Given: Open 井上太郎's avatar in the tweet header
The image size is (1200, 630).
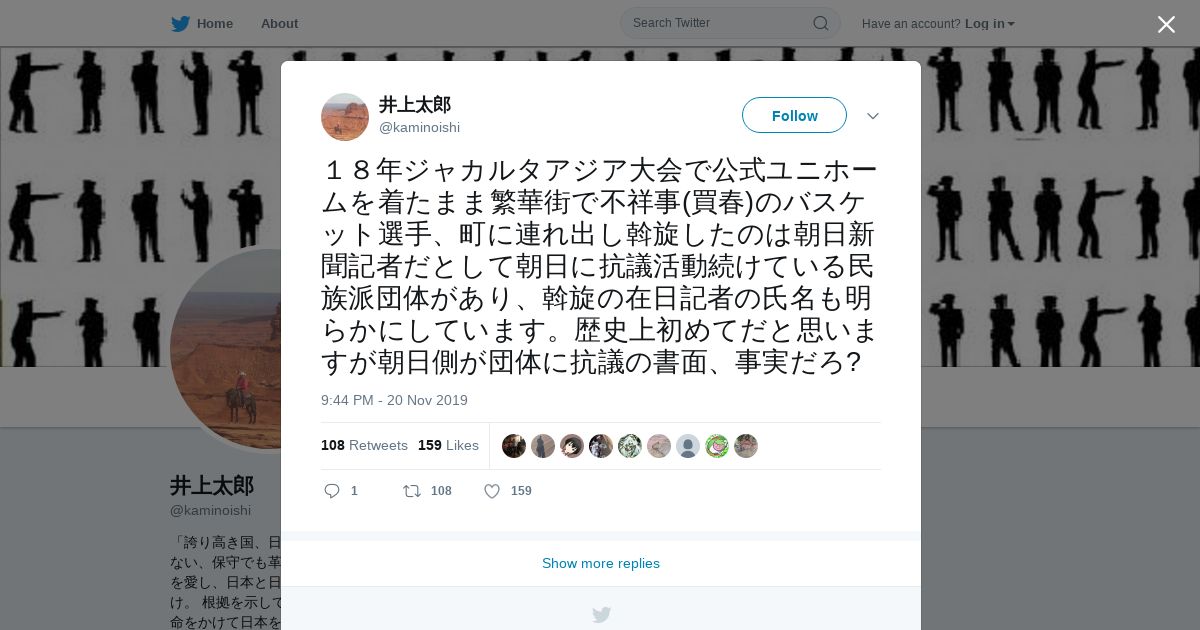Looking at the screenshot, I should (345, 117).
